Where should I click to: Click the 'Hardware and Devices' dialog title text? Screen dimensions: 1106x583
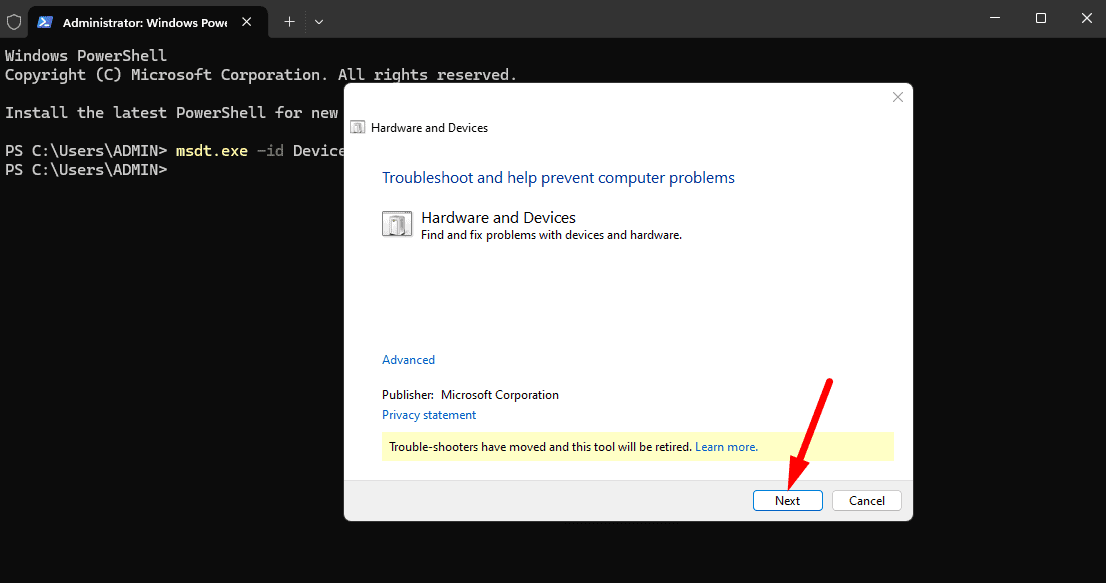[429, 128]
